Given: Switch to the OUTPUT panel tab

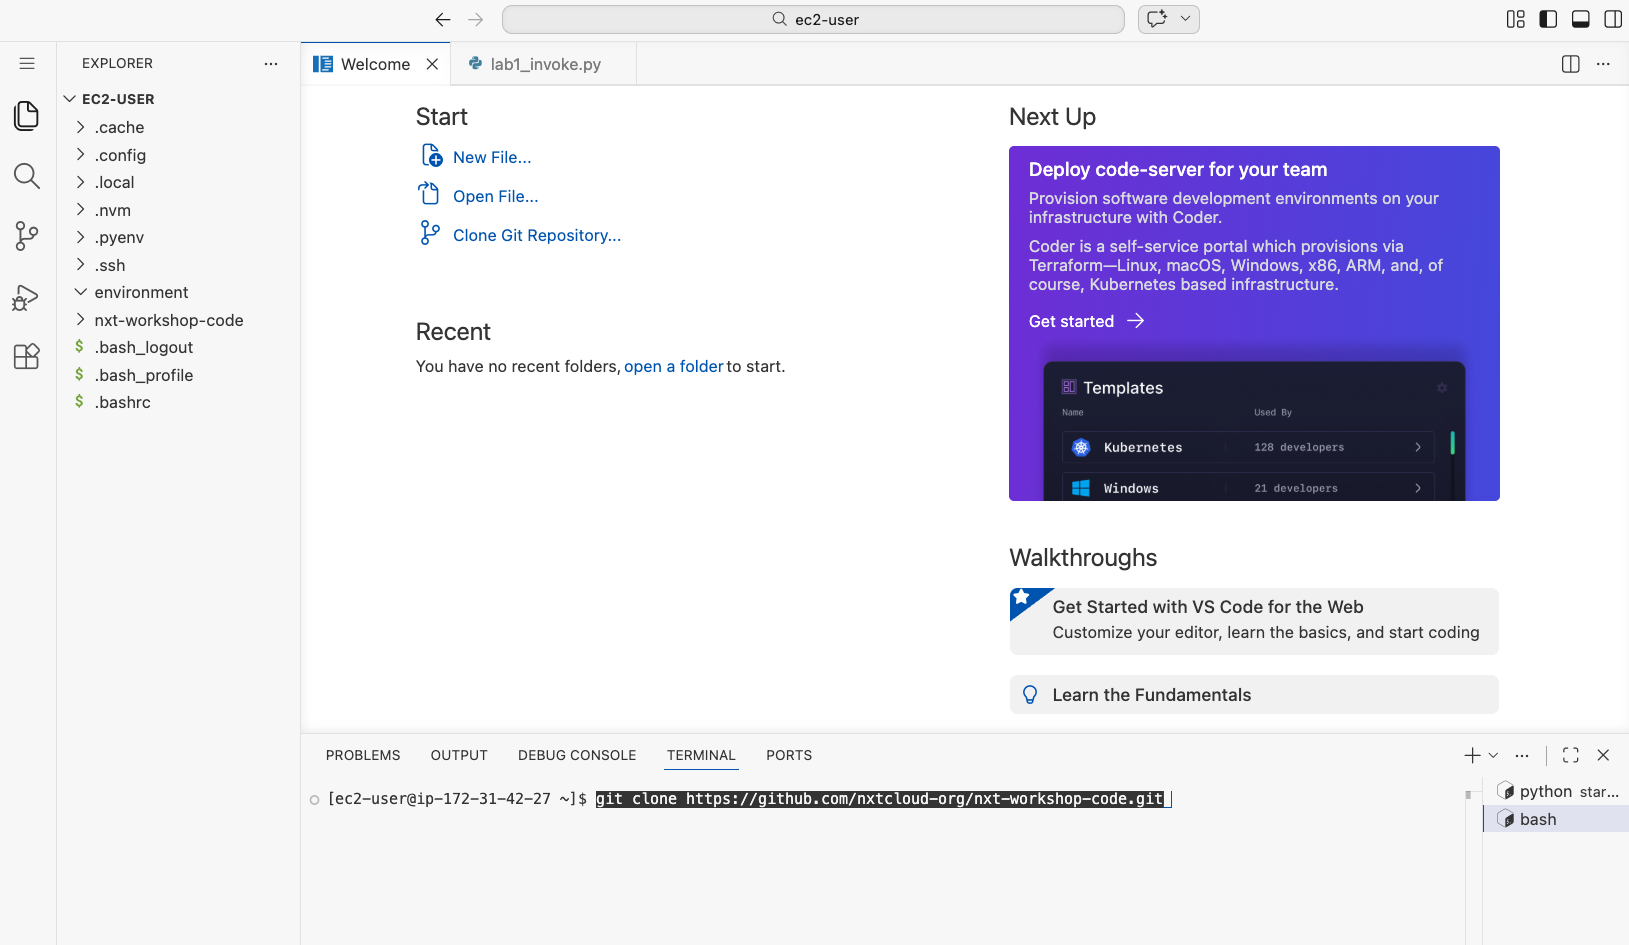Looking at the screenshot, I should click(x=459, y=755).
